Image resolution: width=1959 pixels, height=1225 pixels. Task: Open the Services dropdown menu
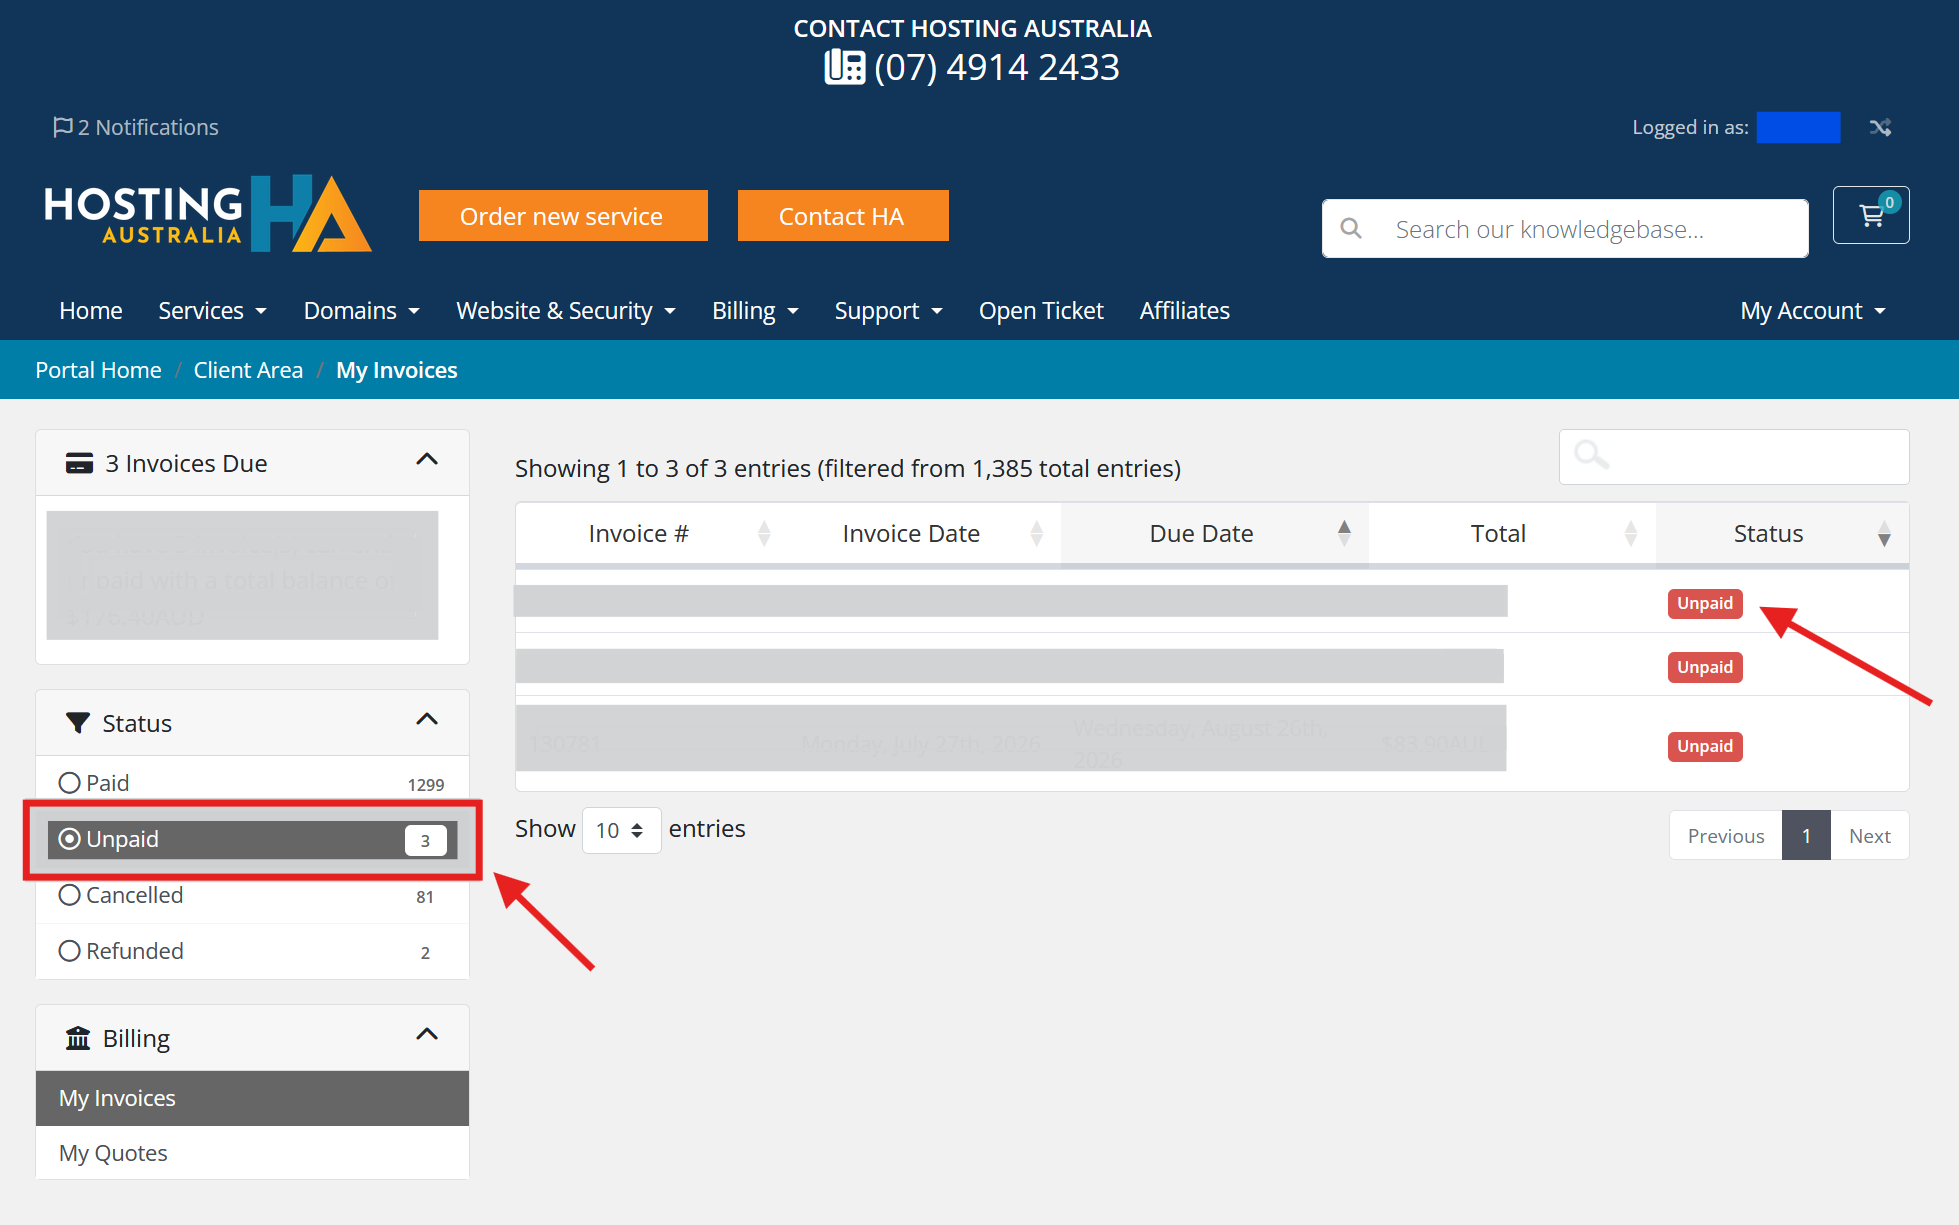pos(212,311)
